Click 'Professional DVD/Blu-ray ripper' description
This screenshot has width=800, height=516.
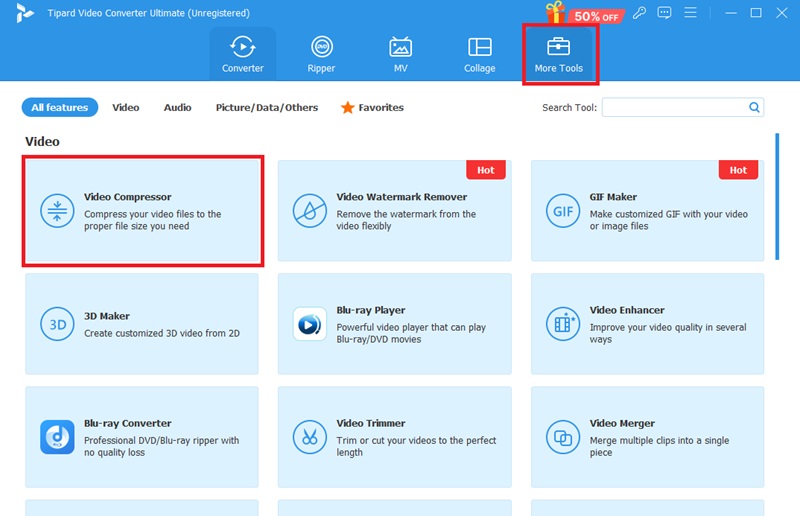(x=161, y=446)
